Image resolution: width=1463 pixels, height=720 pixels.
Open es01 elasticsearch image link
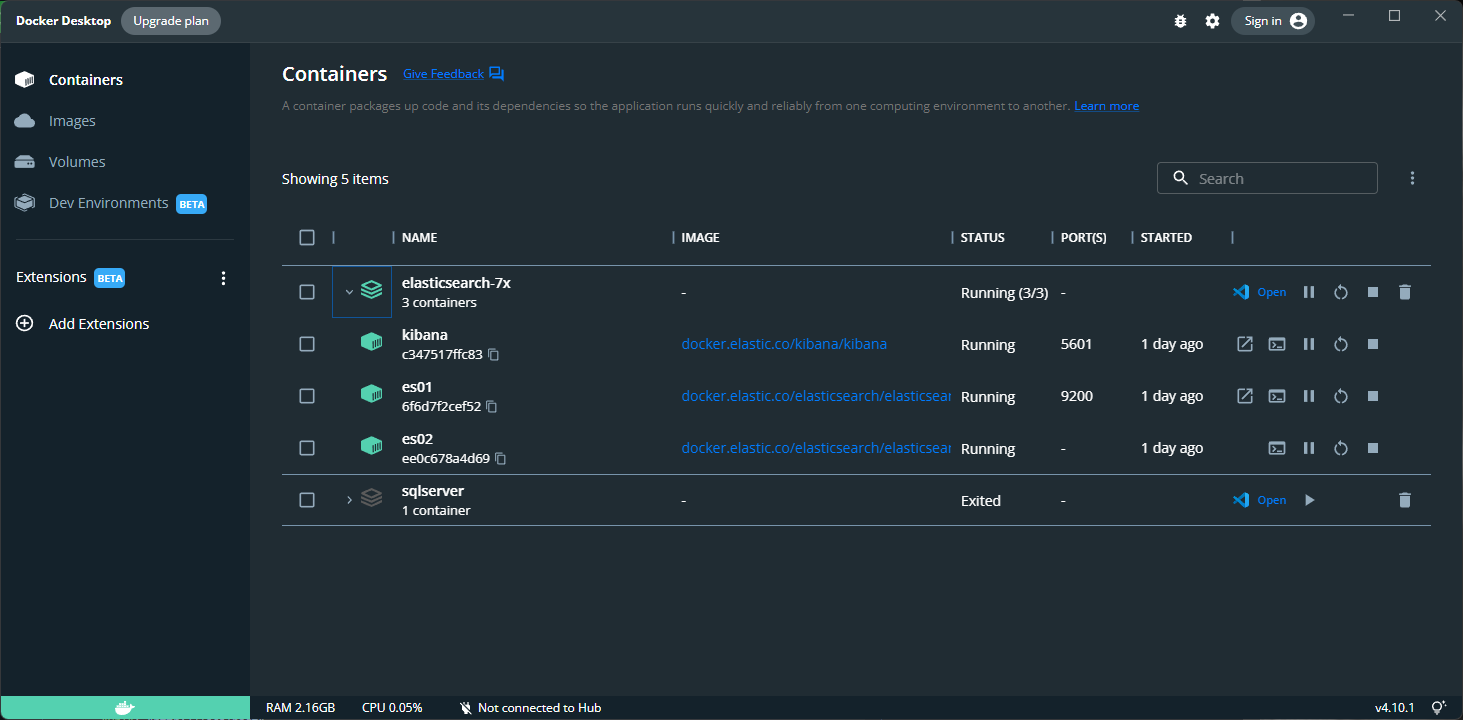[816, 396]
